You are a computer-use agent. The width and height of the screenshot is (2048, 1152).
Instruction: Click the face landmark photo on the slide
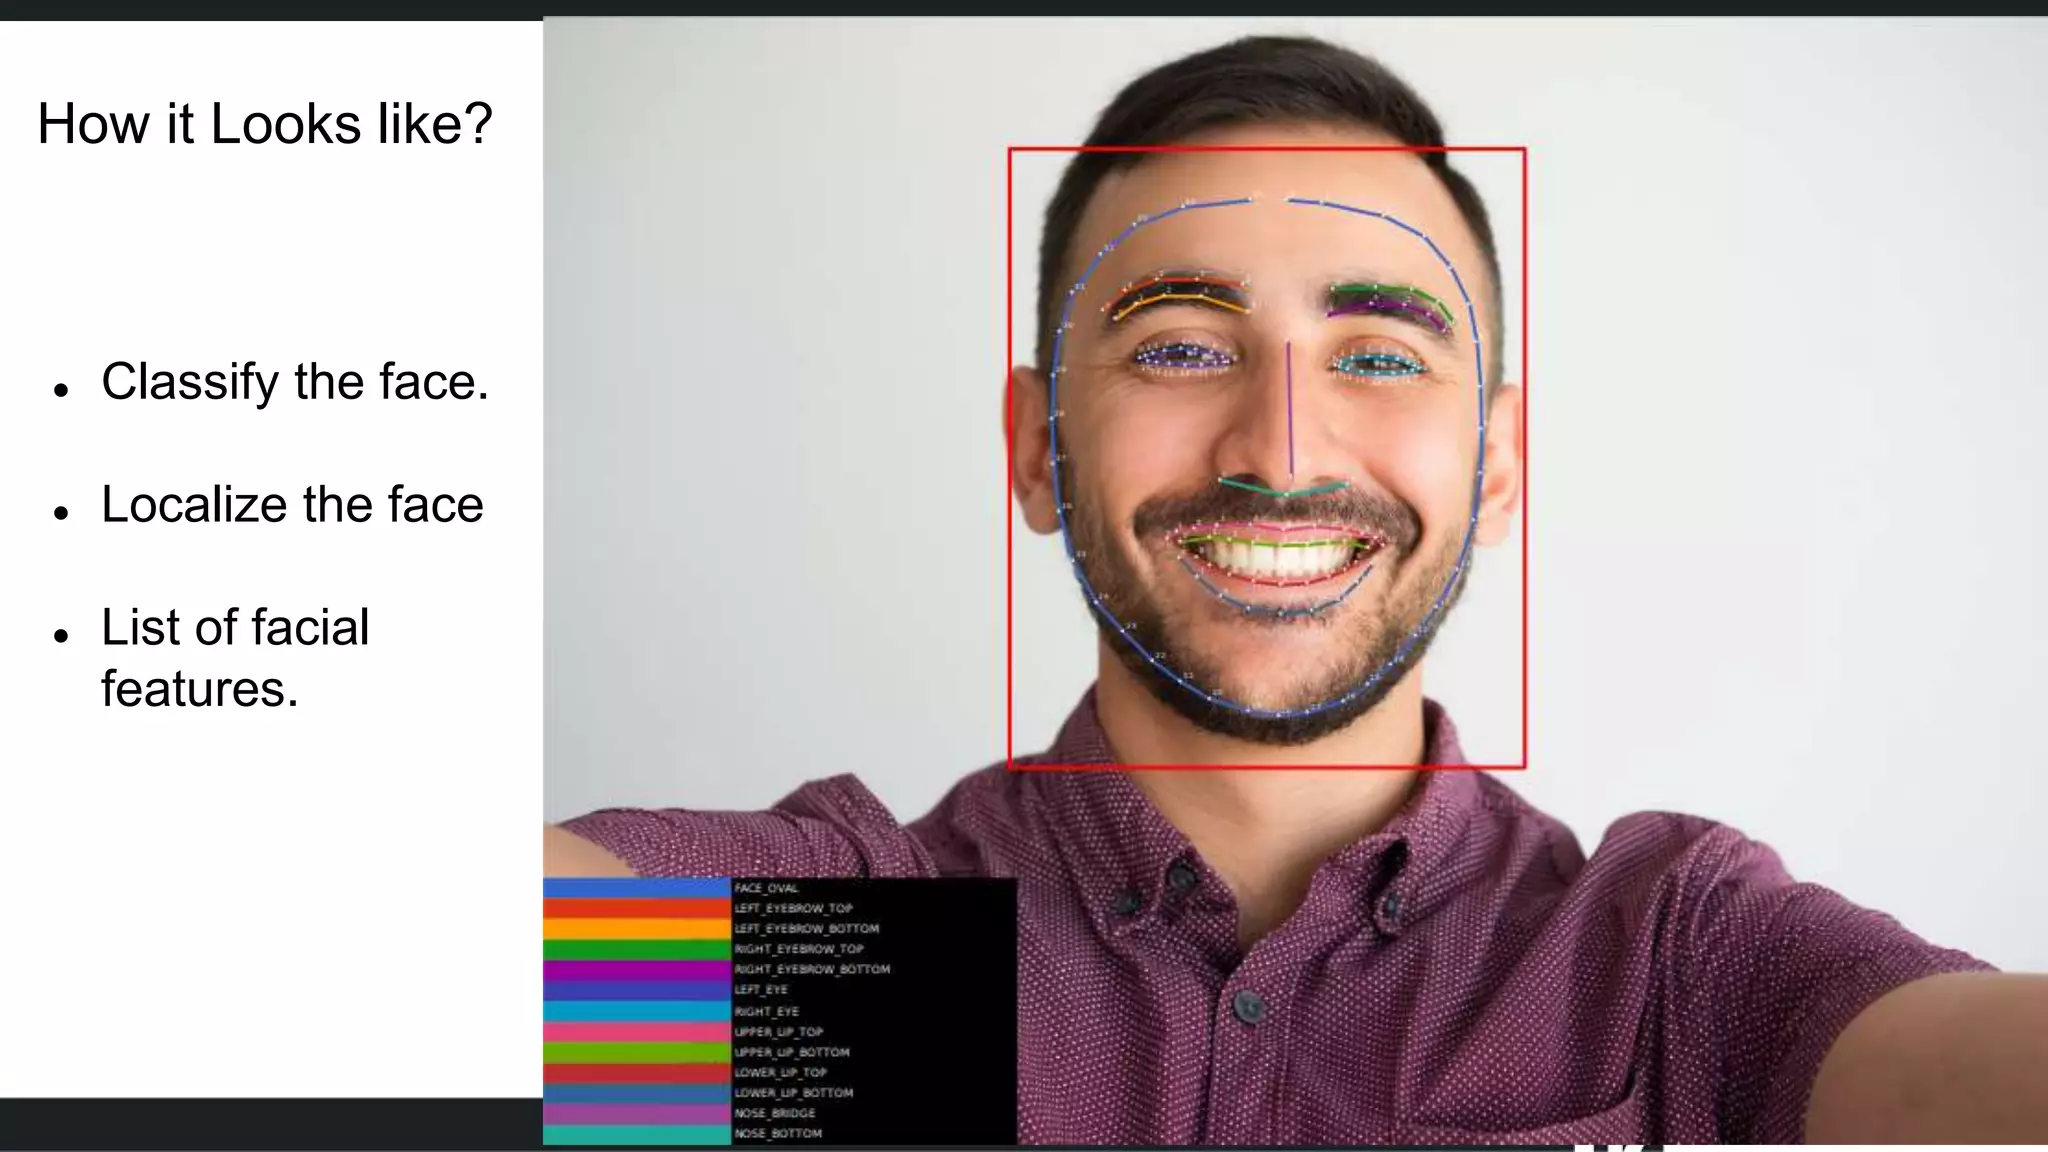click(1295, 580)
